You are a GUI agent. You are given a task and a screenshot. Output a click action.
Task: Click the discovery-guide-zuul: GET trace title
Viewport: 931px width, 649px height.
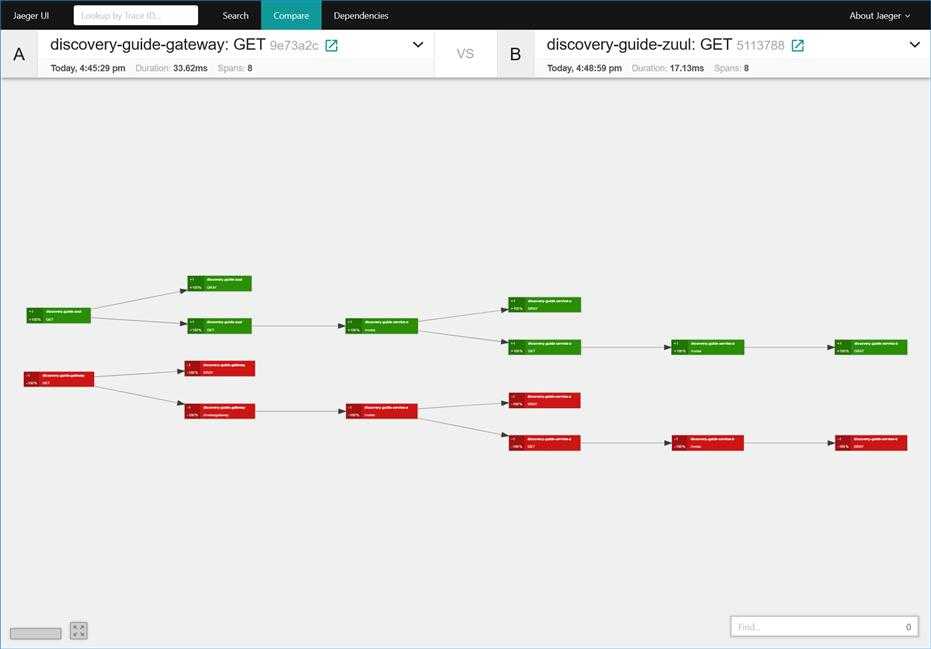pyautogui.click(x=639, y=45)
